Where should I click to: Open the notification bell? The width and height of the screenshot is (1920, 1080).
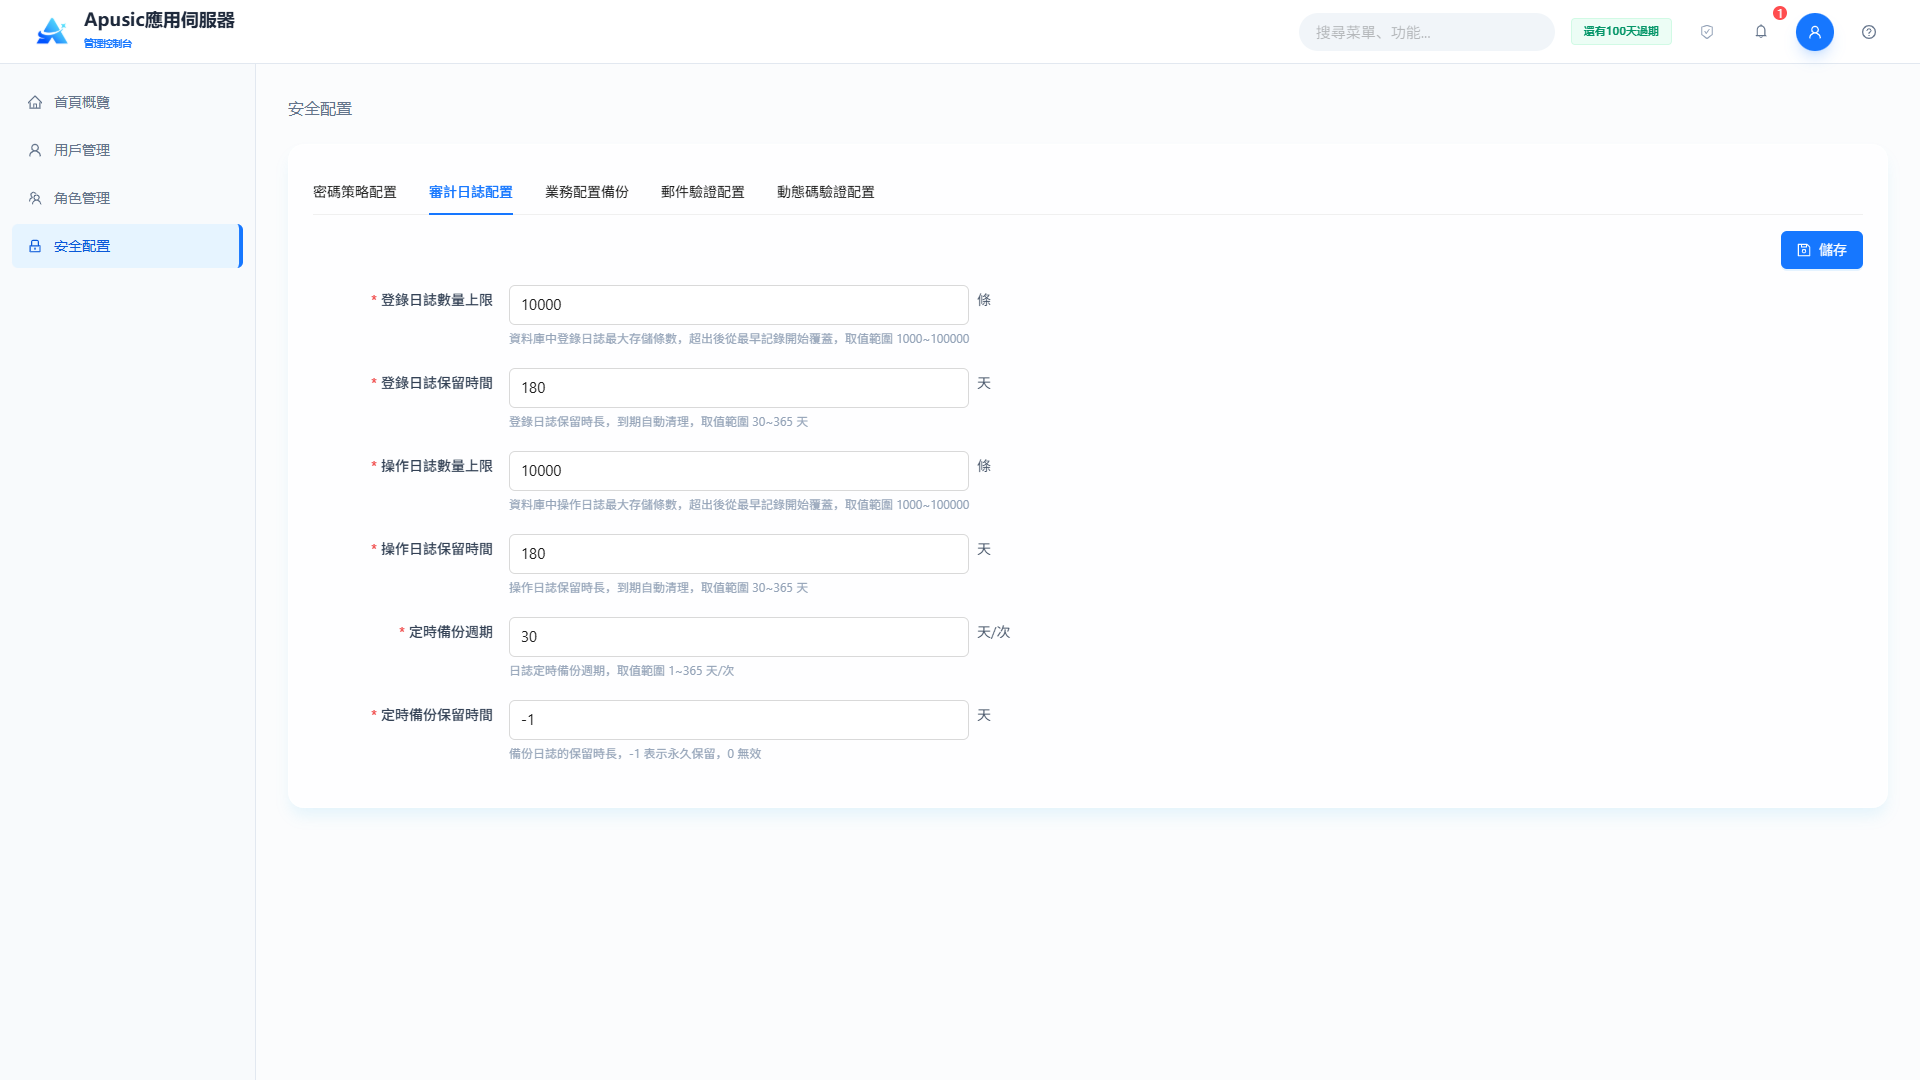(x=1761, y=32)
